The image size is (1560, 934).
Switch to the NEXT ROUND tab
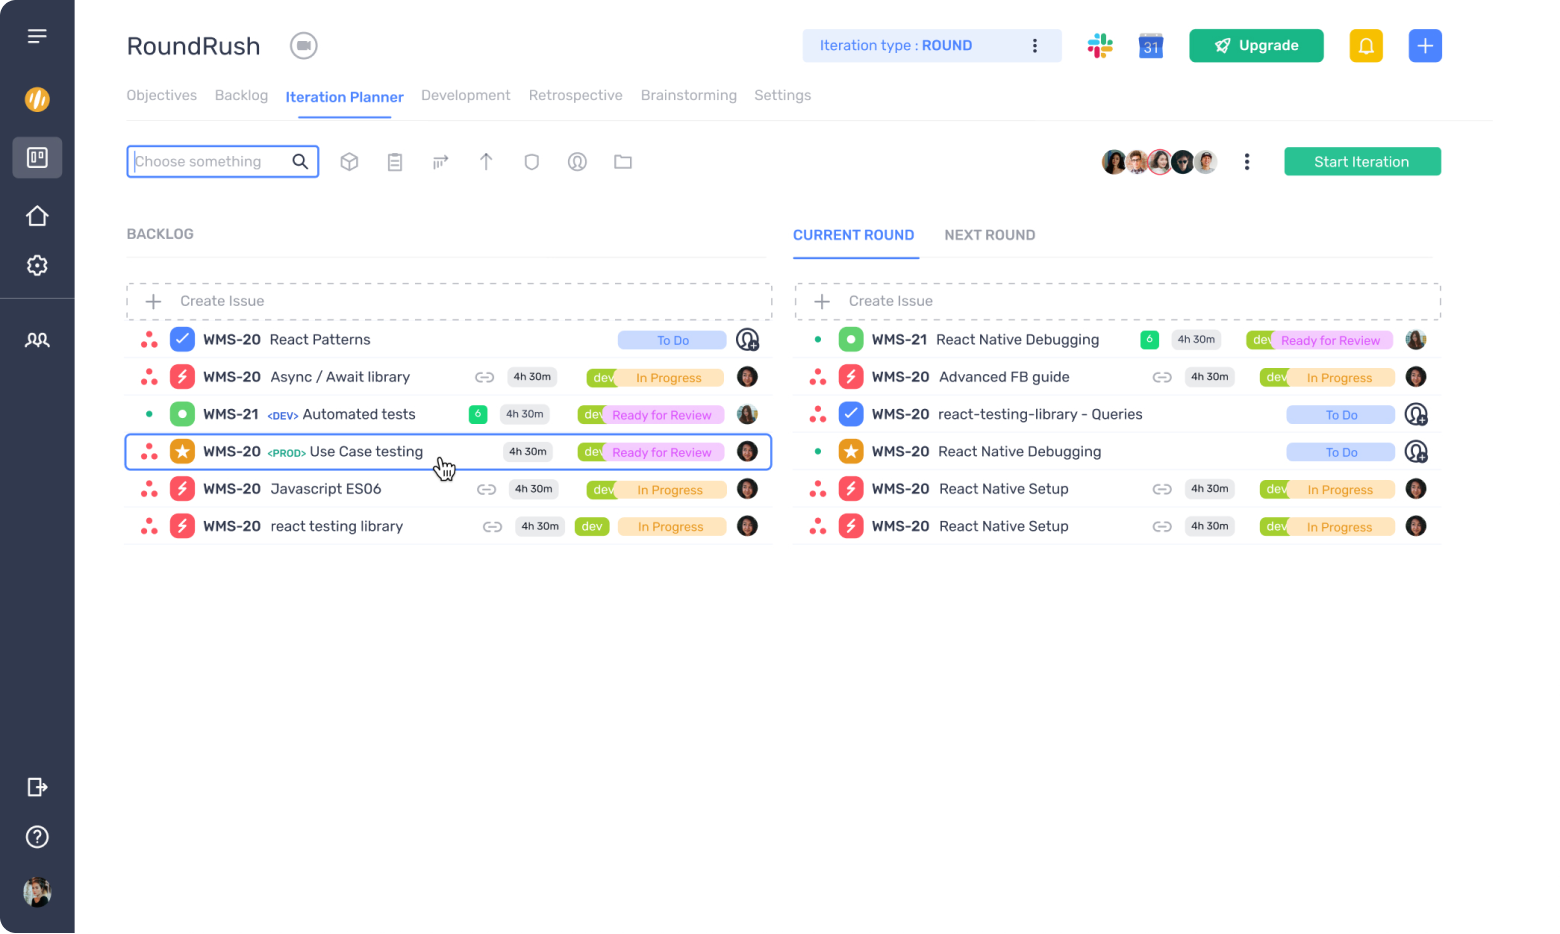989,235
